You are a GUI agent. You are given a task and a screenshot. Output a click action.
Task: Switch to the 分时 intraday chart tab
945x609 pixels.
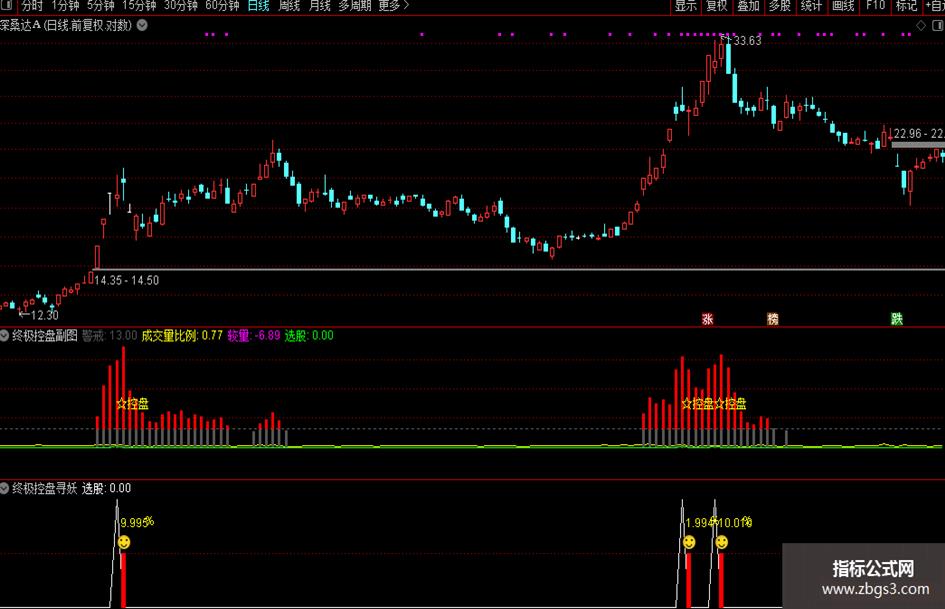(32, 6)
